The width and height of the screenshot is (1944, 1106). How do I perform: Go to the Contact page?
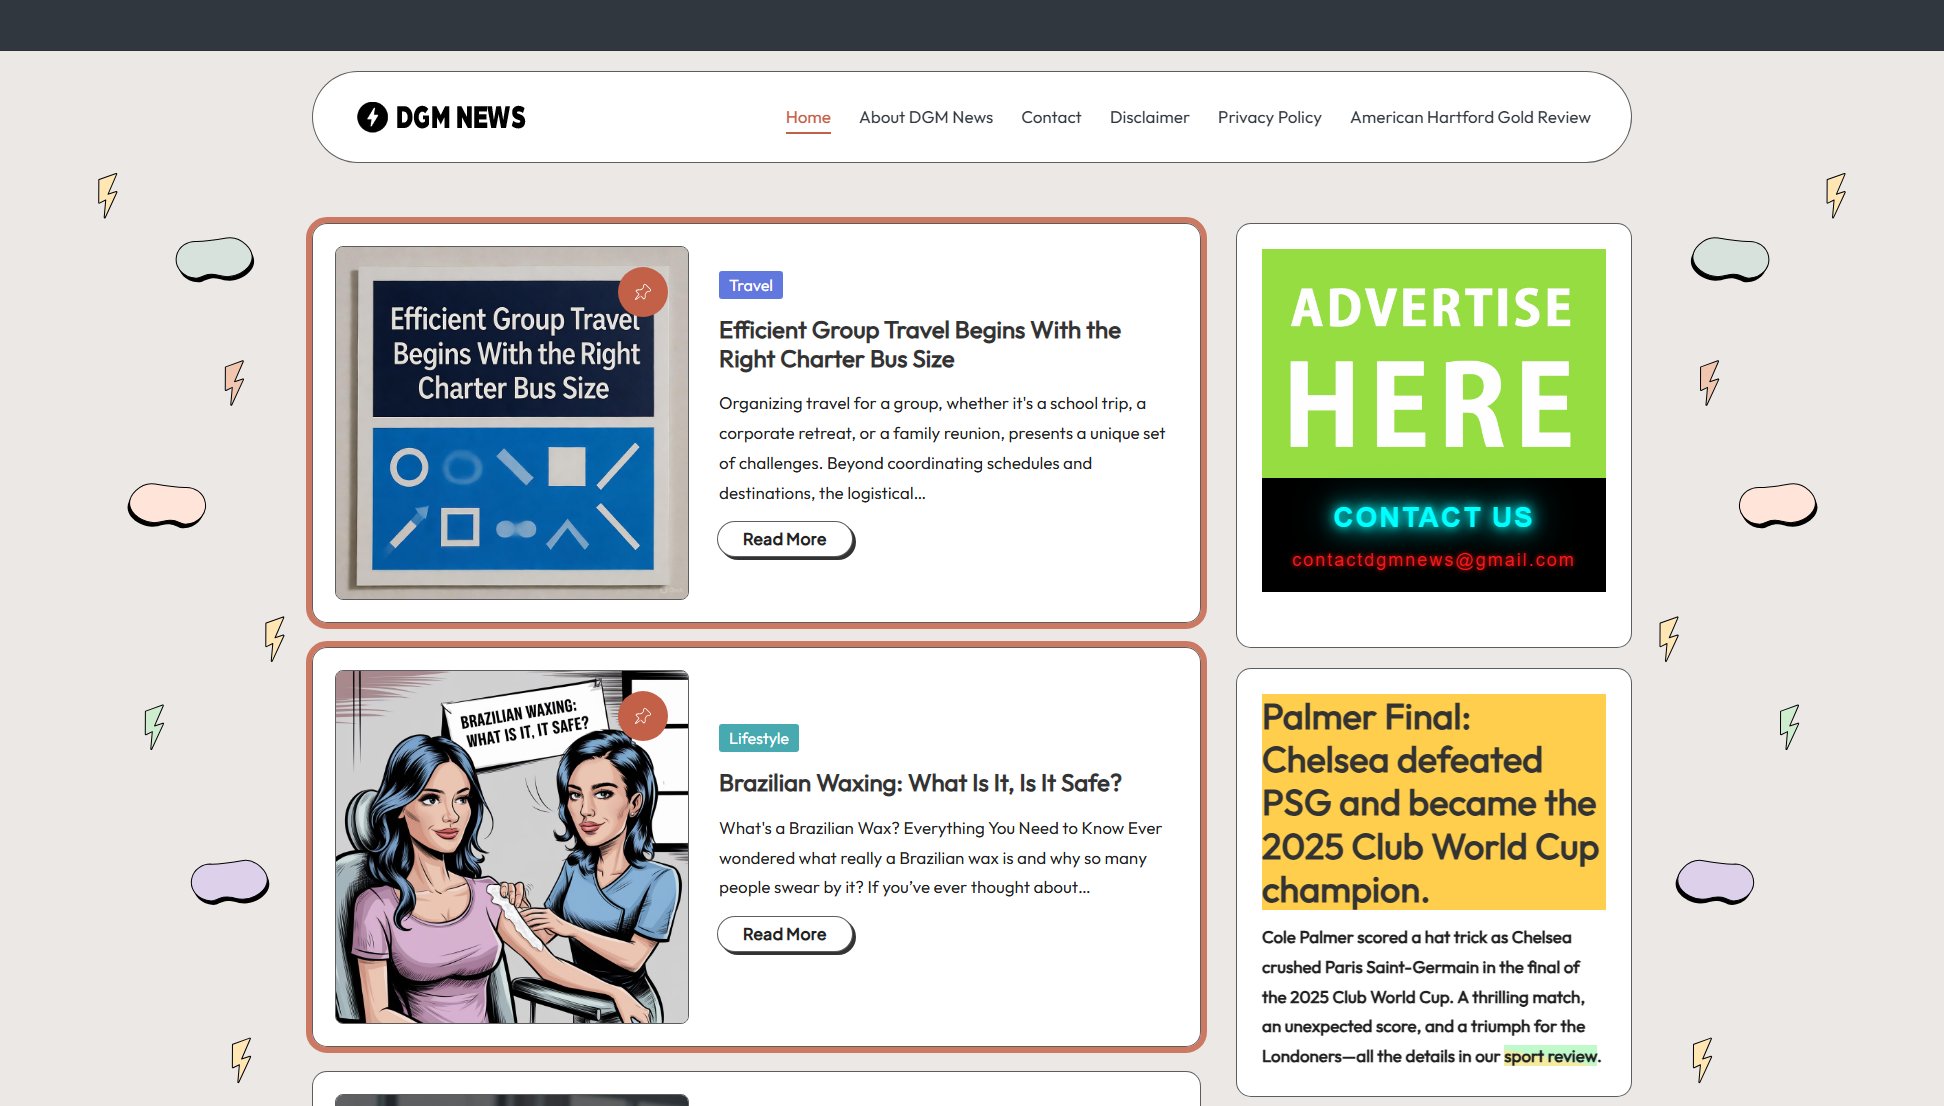pos(1050,117)
